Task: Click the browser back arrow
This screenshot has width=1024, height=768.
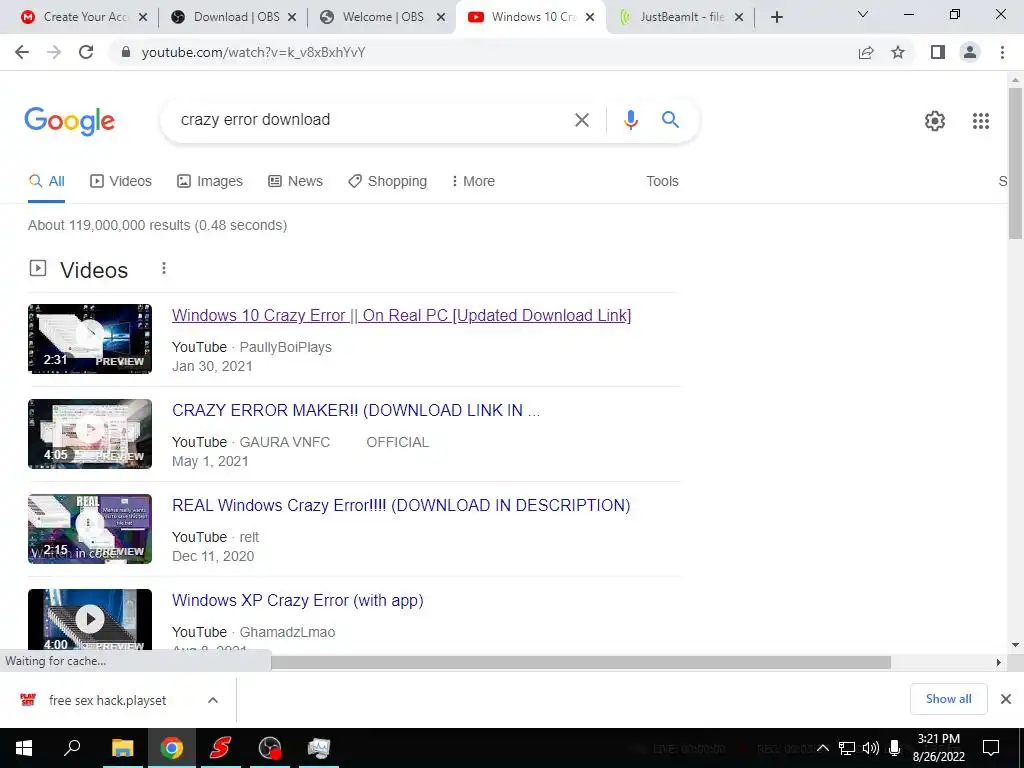Action: (22, 52)
